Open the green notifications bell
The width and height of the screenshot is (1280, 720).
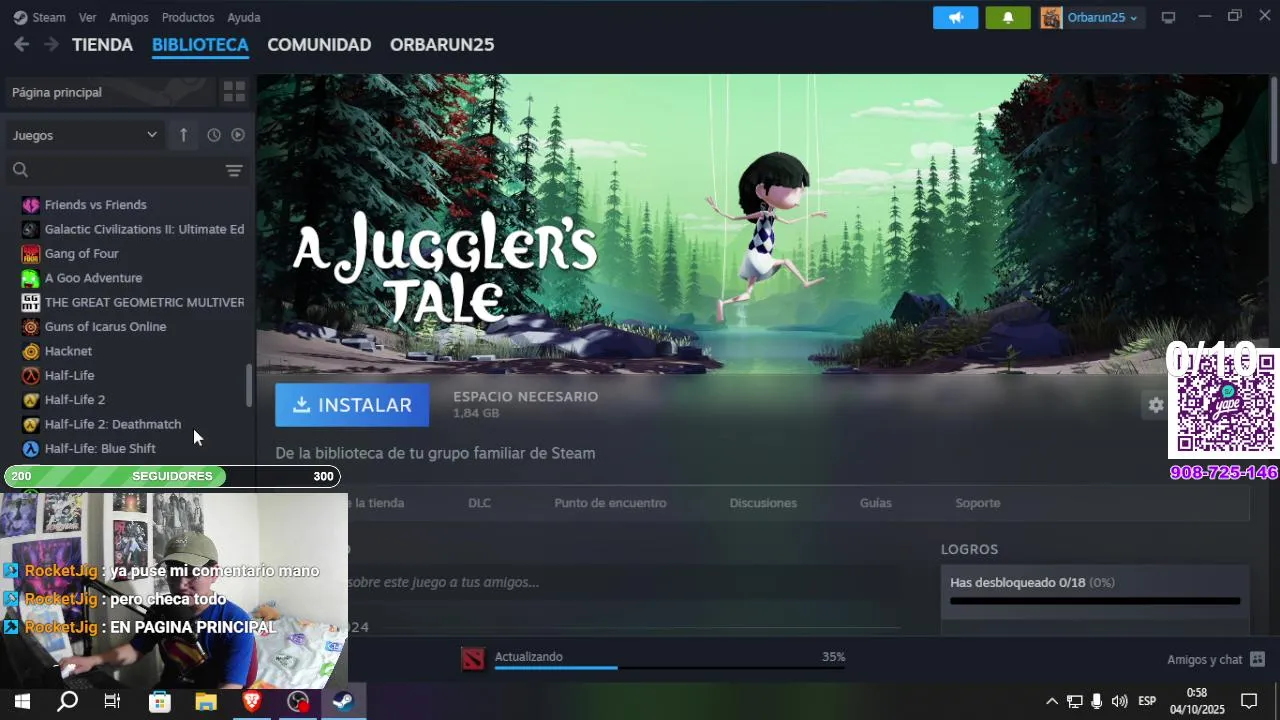click(x=1008, y=17)
